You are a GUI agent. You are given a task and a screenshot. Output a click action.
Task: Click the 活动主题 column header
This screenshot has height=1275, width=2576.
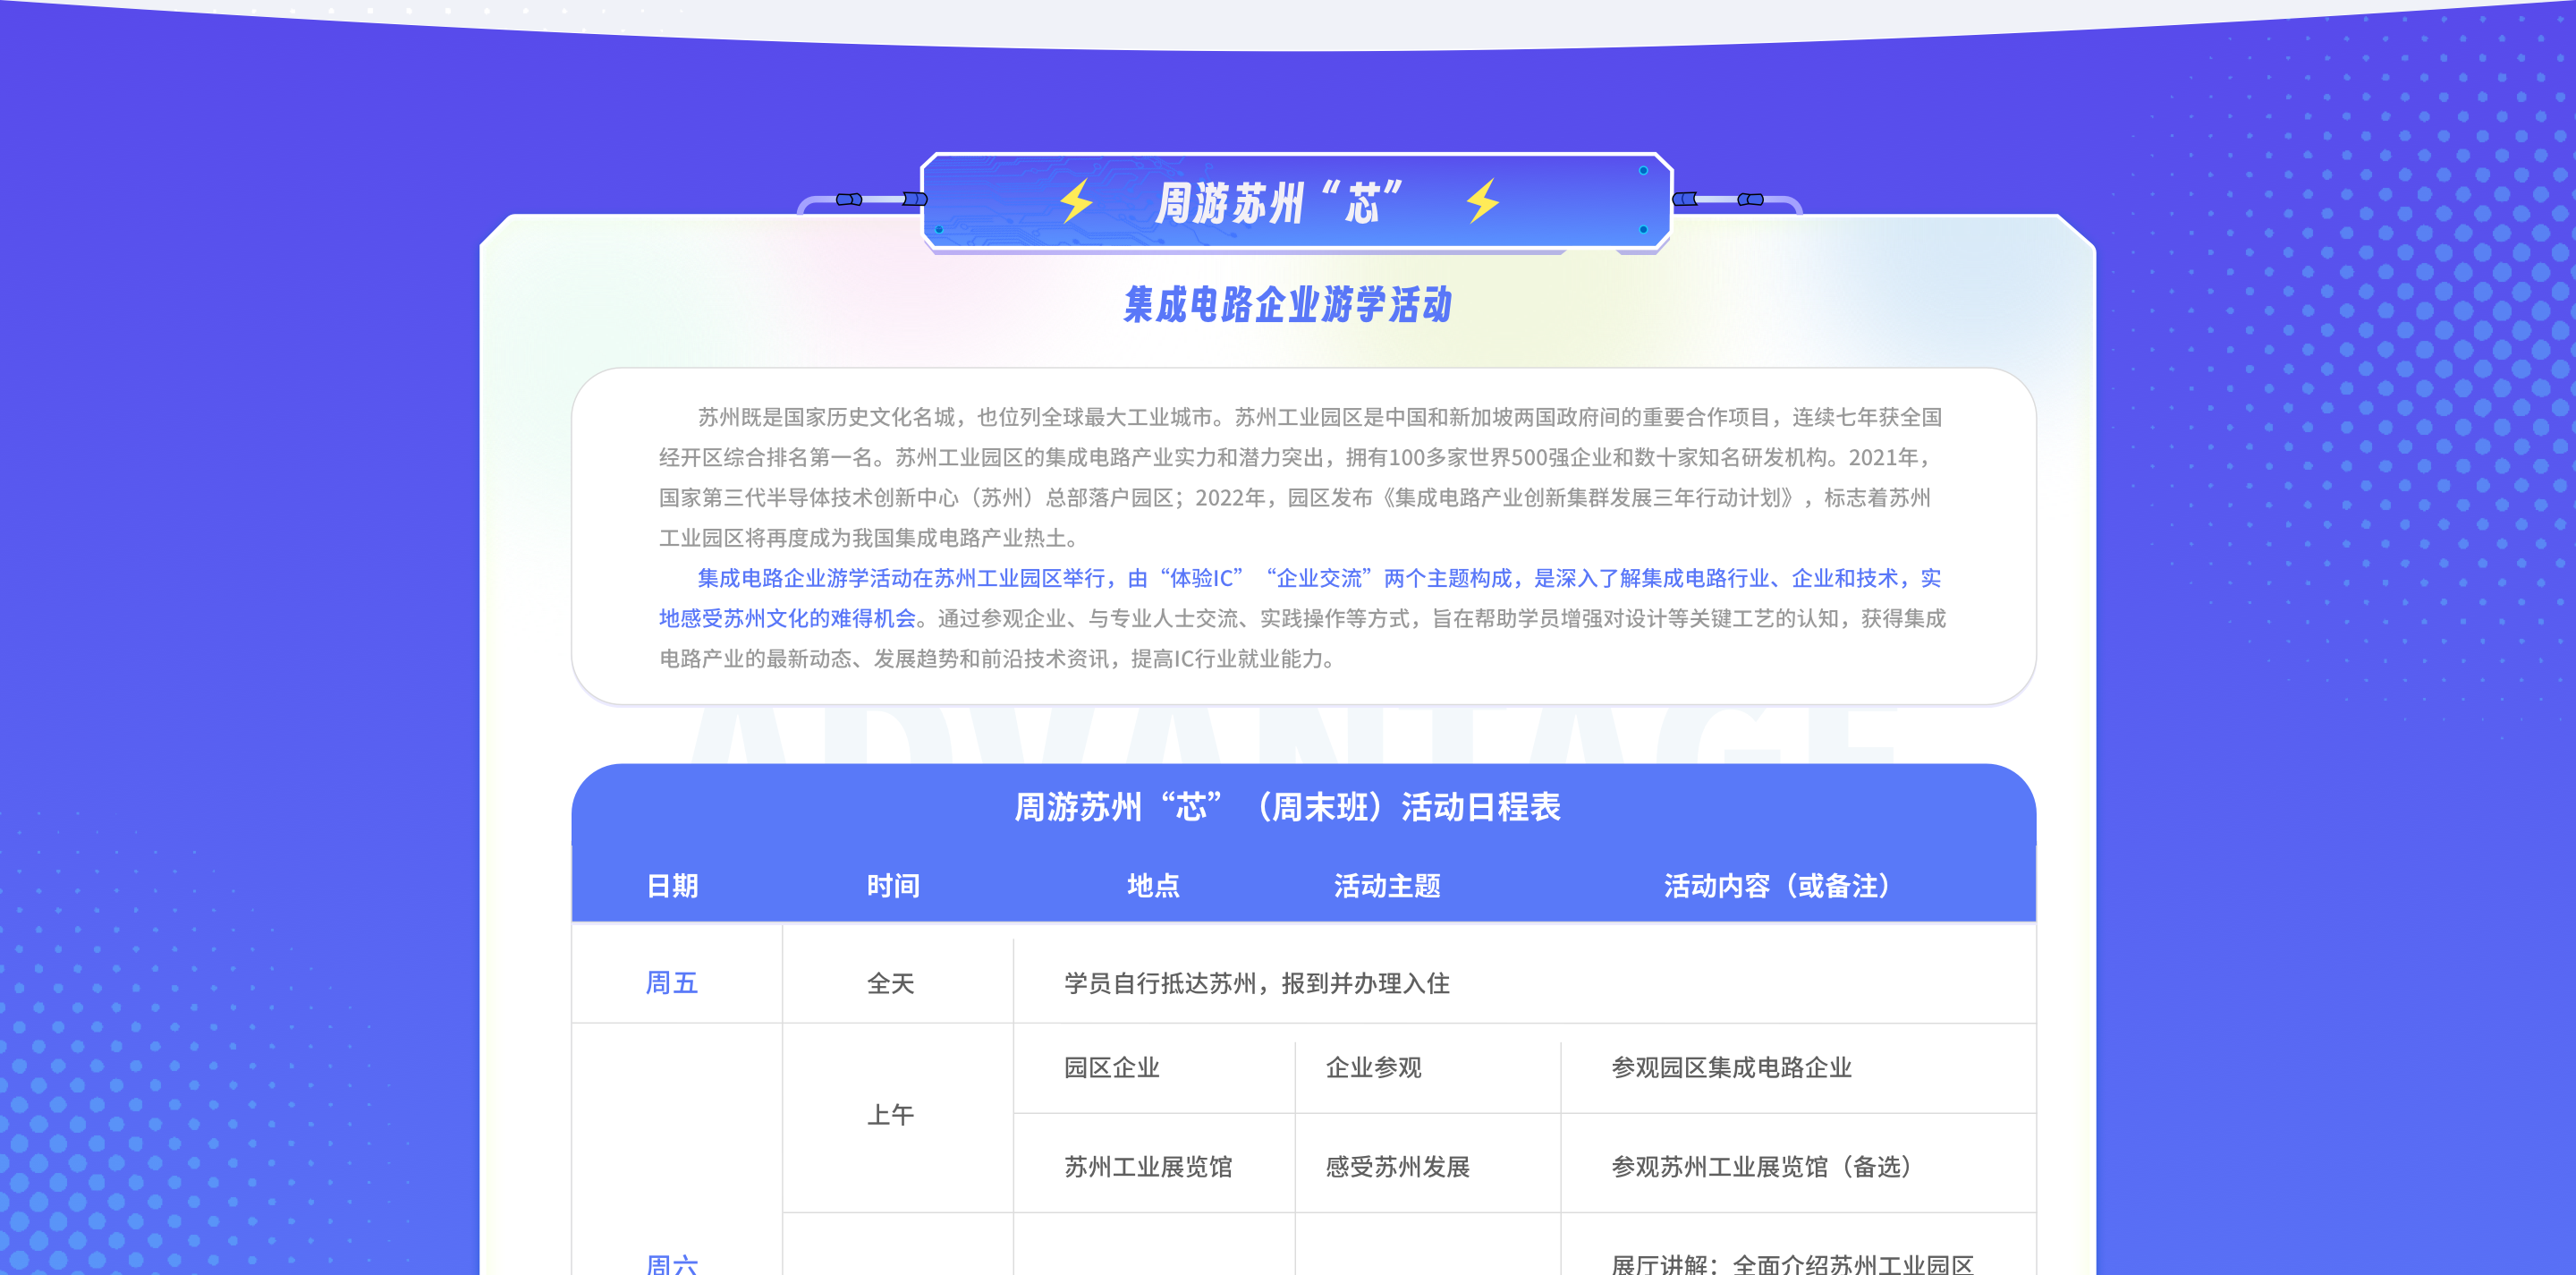(1387, 886)
